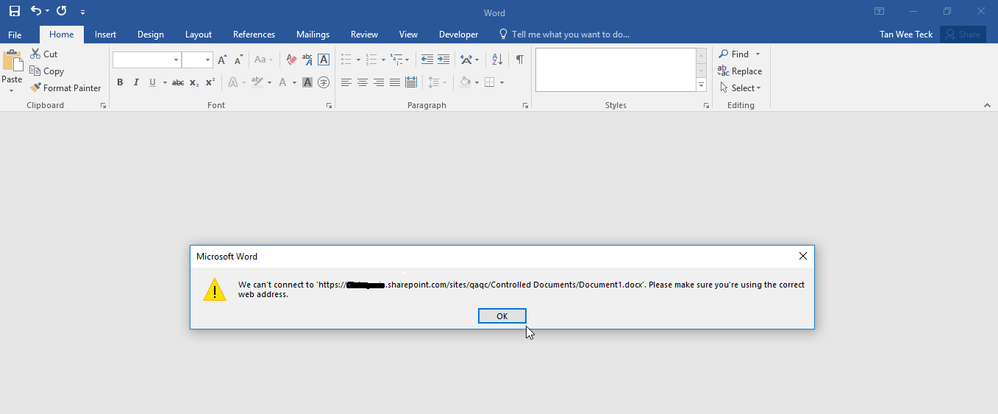998x414 pixels.
Task: Expand the Styles gallery More arrow
Action: tap(701, 85)
